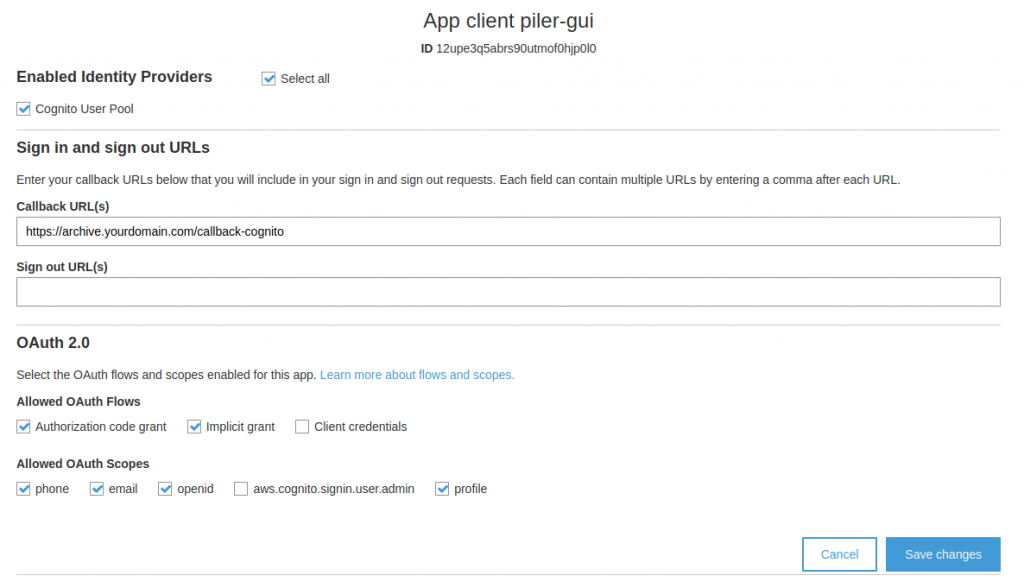Uncheck the profile scope

coord(443,489)
